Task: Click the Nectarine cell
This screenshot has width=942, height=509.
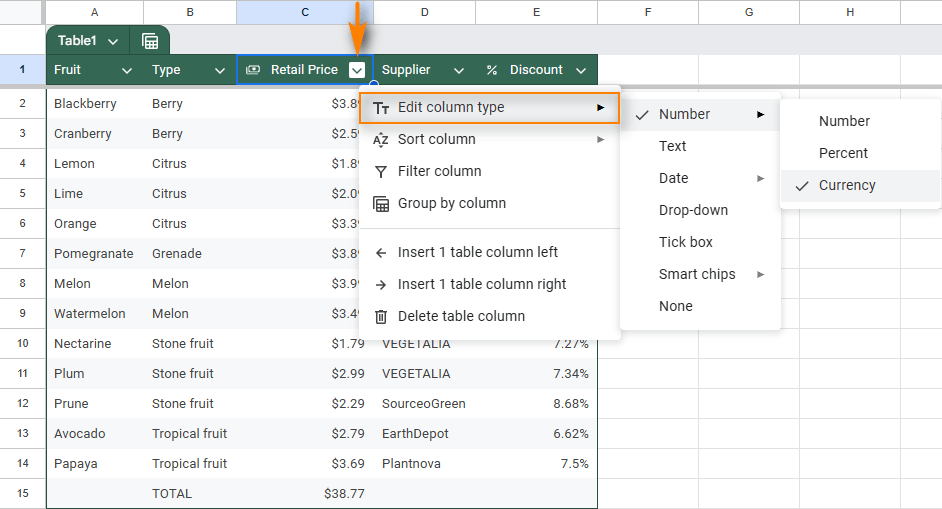Action: [95, 344]
